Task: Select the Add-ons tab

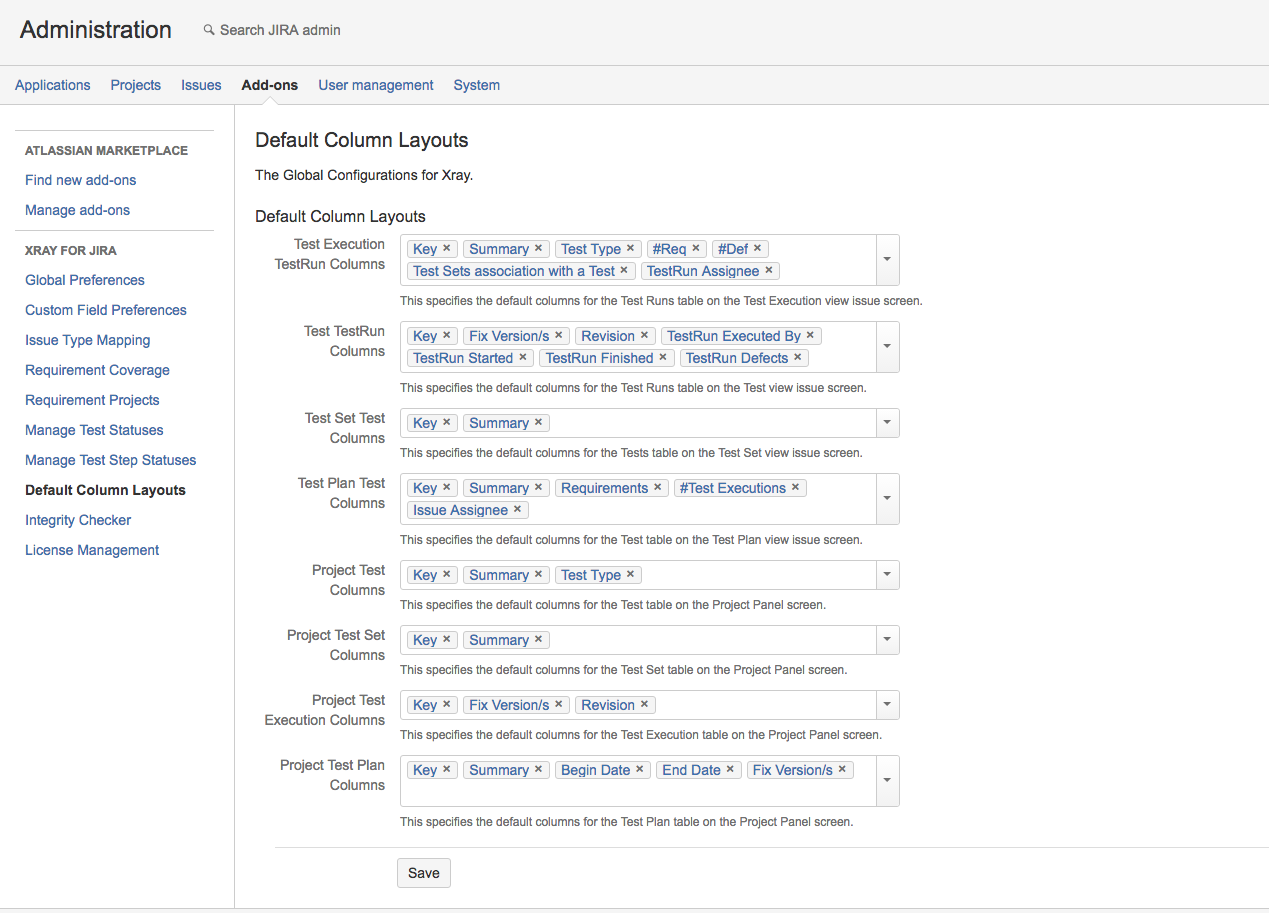Action: (270, 85)
